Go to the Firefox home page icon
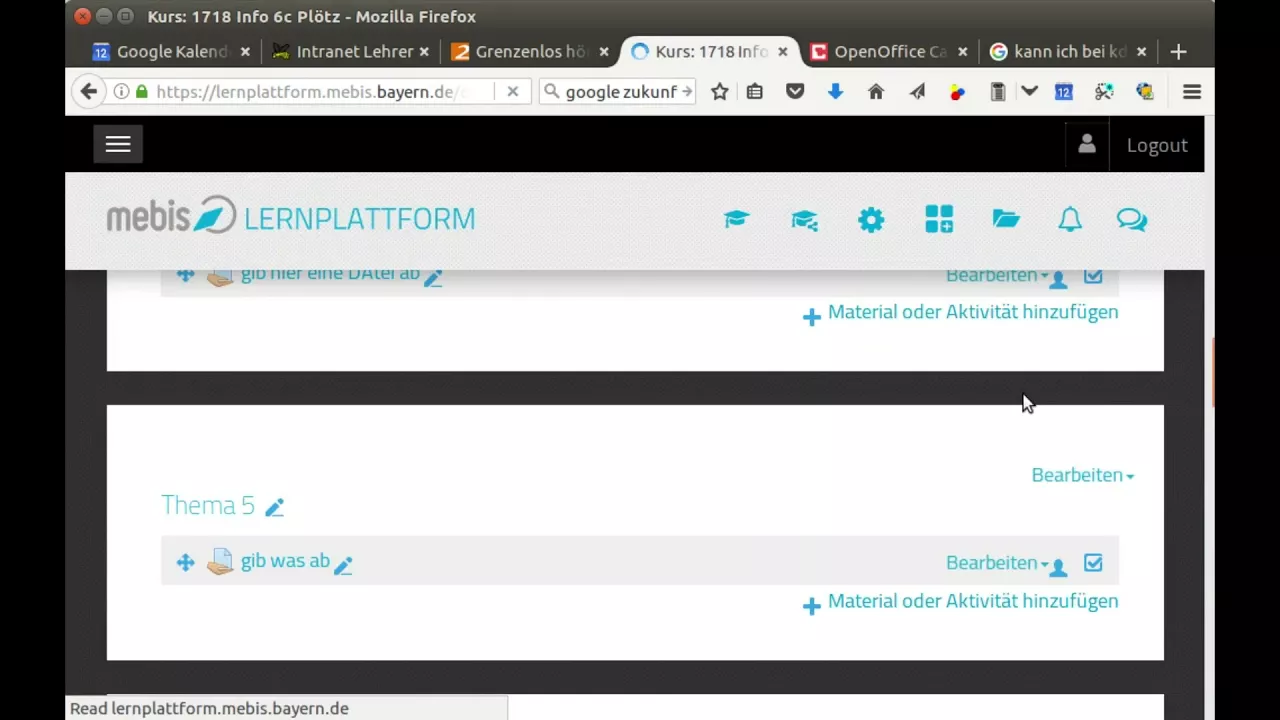Screen dimensions: 1280x720 pyautogui.click(x=876, y=91)
